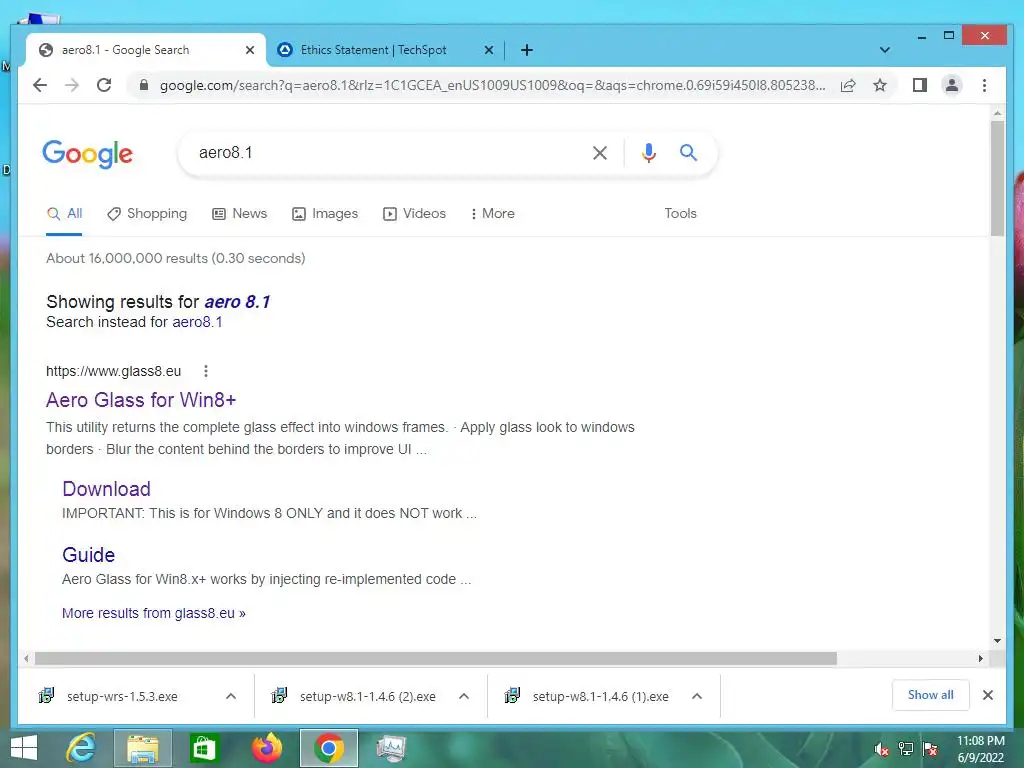Open the Guide sublink
The image size is (1024, 768).
click(89, 554)
